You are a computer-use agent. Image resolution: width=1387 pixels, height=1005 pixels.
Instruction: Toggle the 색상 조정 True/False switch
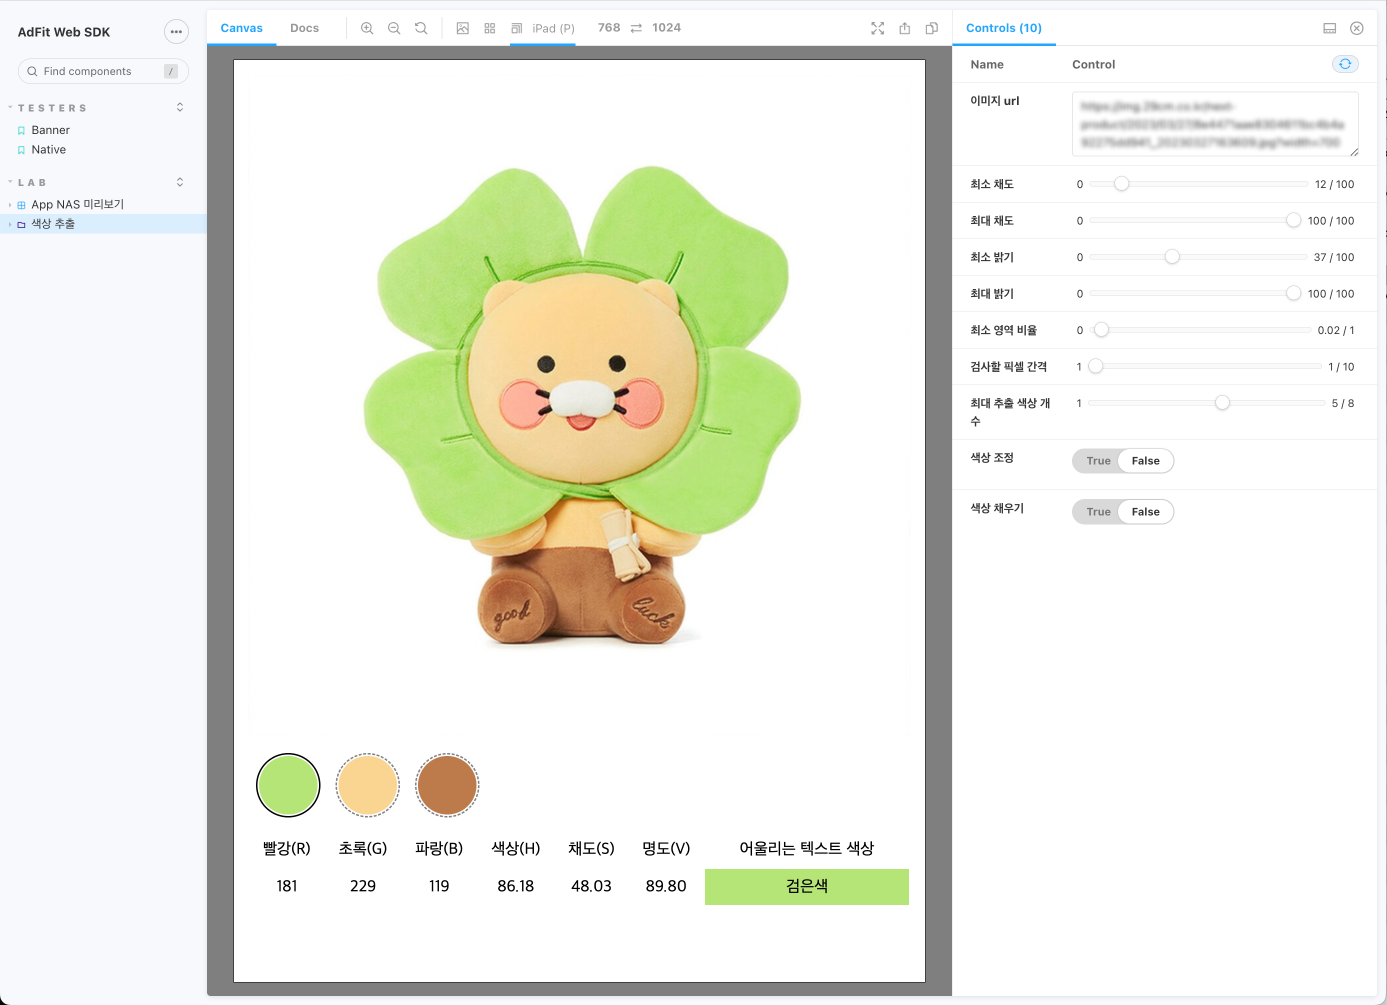(1123, 461)
